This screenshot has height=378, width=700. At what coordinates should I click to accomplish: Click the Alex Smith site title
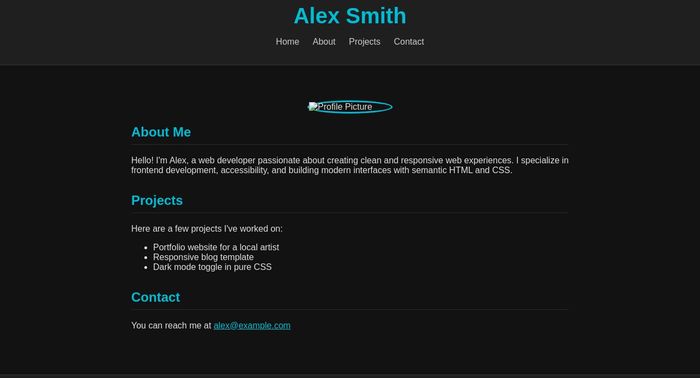click(x=350, y=16)
